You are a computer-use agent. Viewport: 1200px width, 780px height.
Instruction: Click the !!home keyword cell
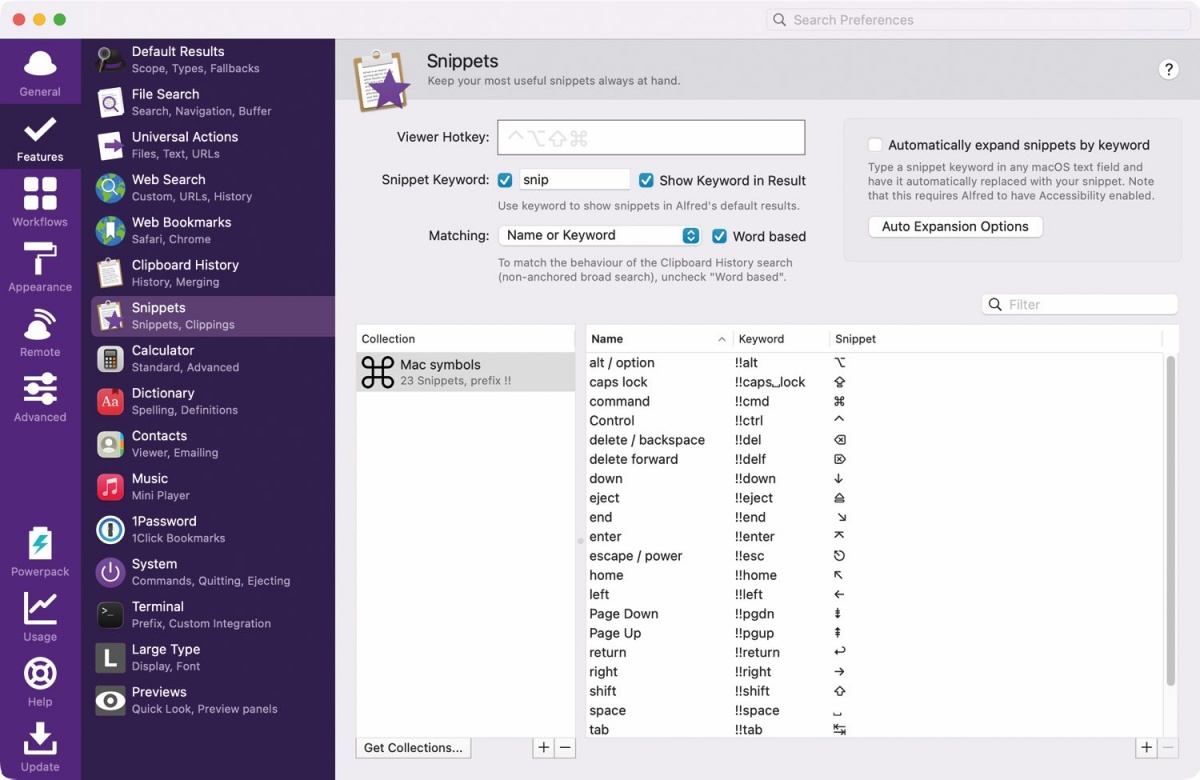756,575
